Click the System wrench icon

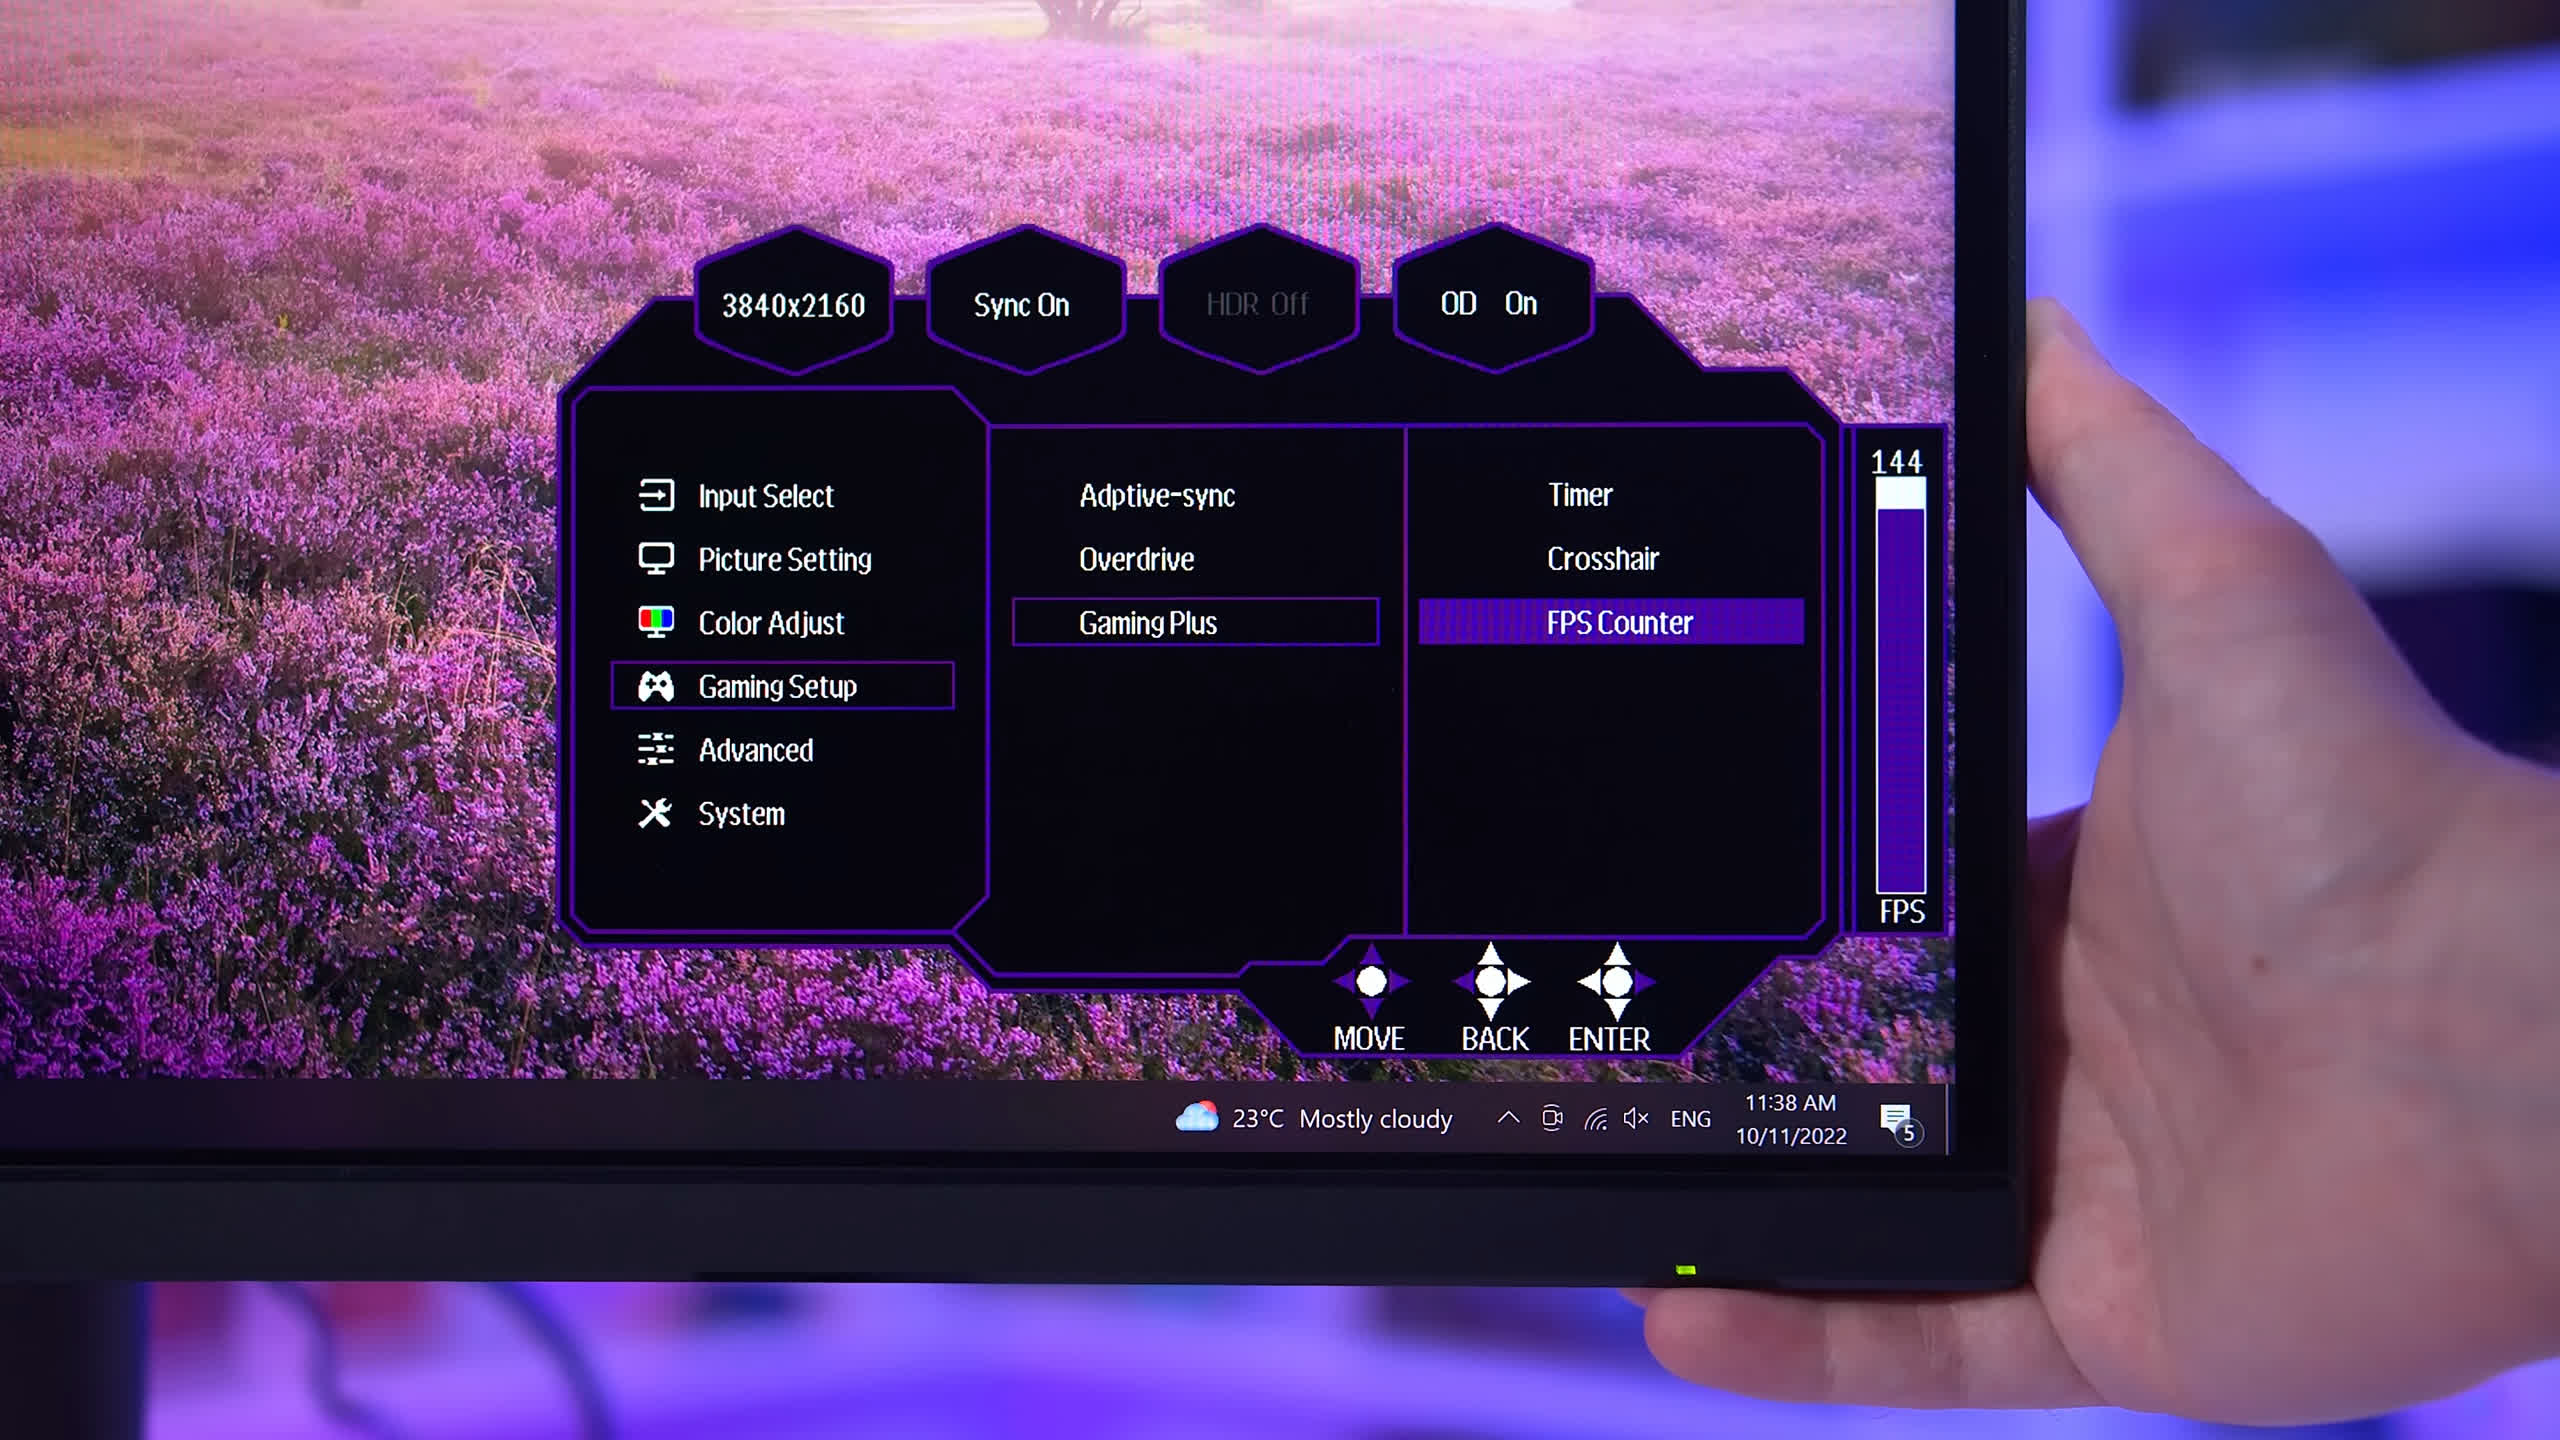pyautogui.click(x=656, y=813)
